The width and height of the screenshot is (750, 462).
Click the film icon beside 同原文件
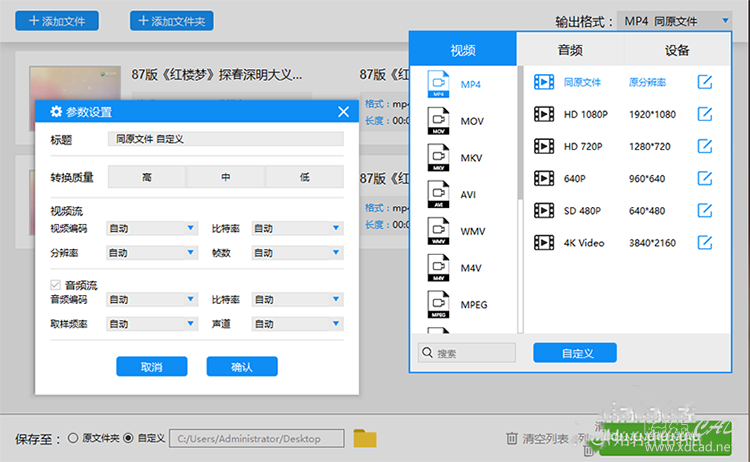click(x=544, y=82)
